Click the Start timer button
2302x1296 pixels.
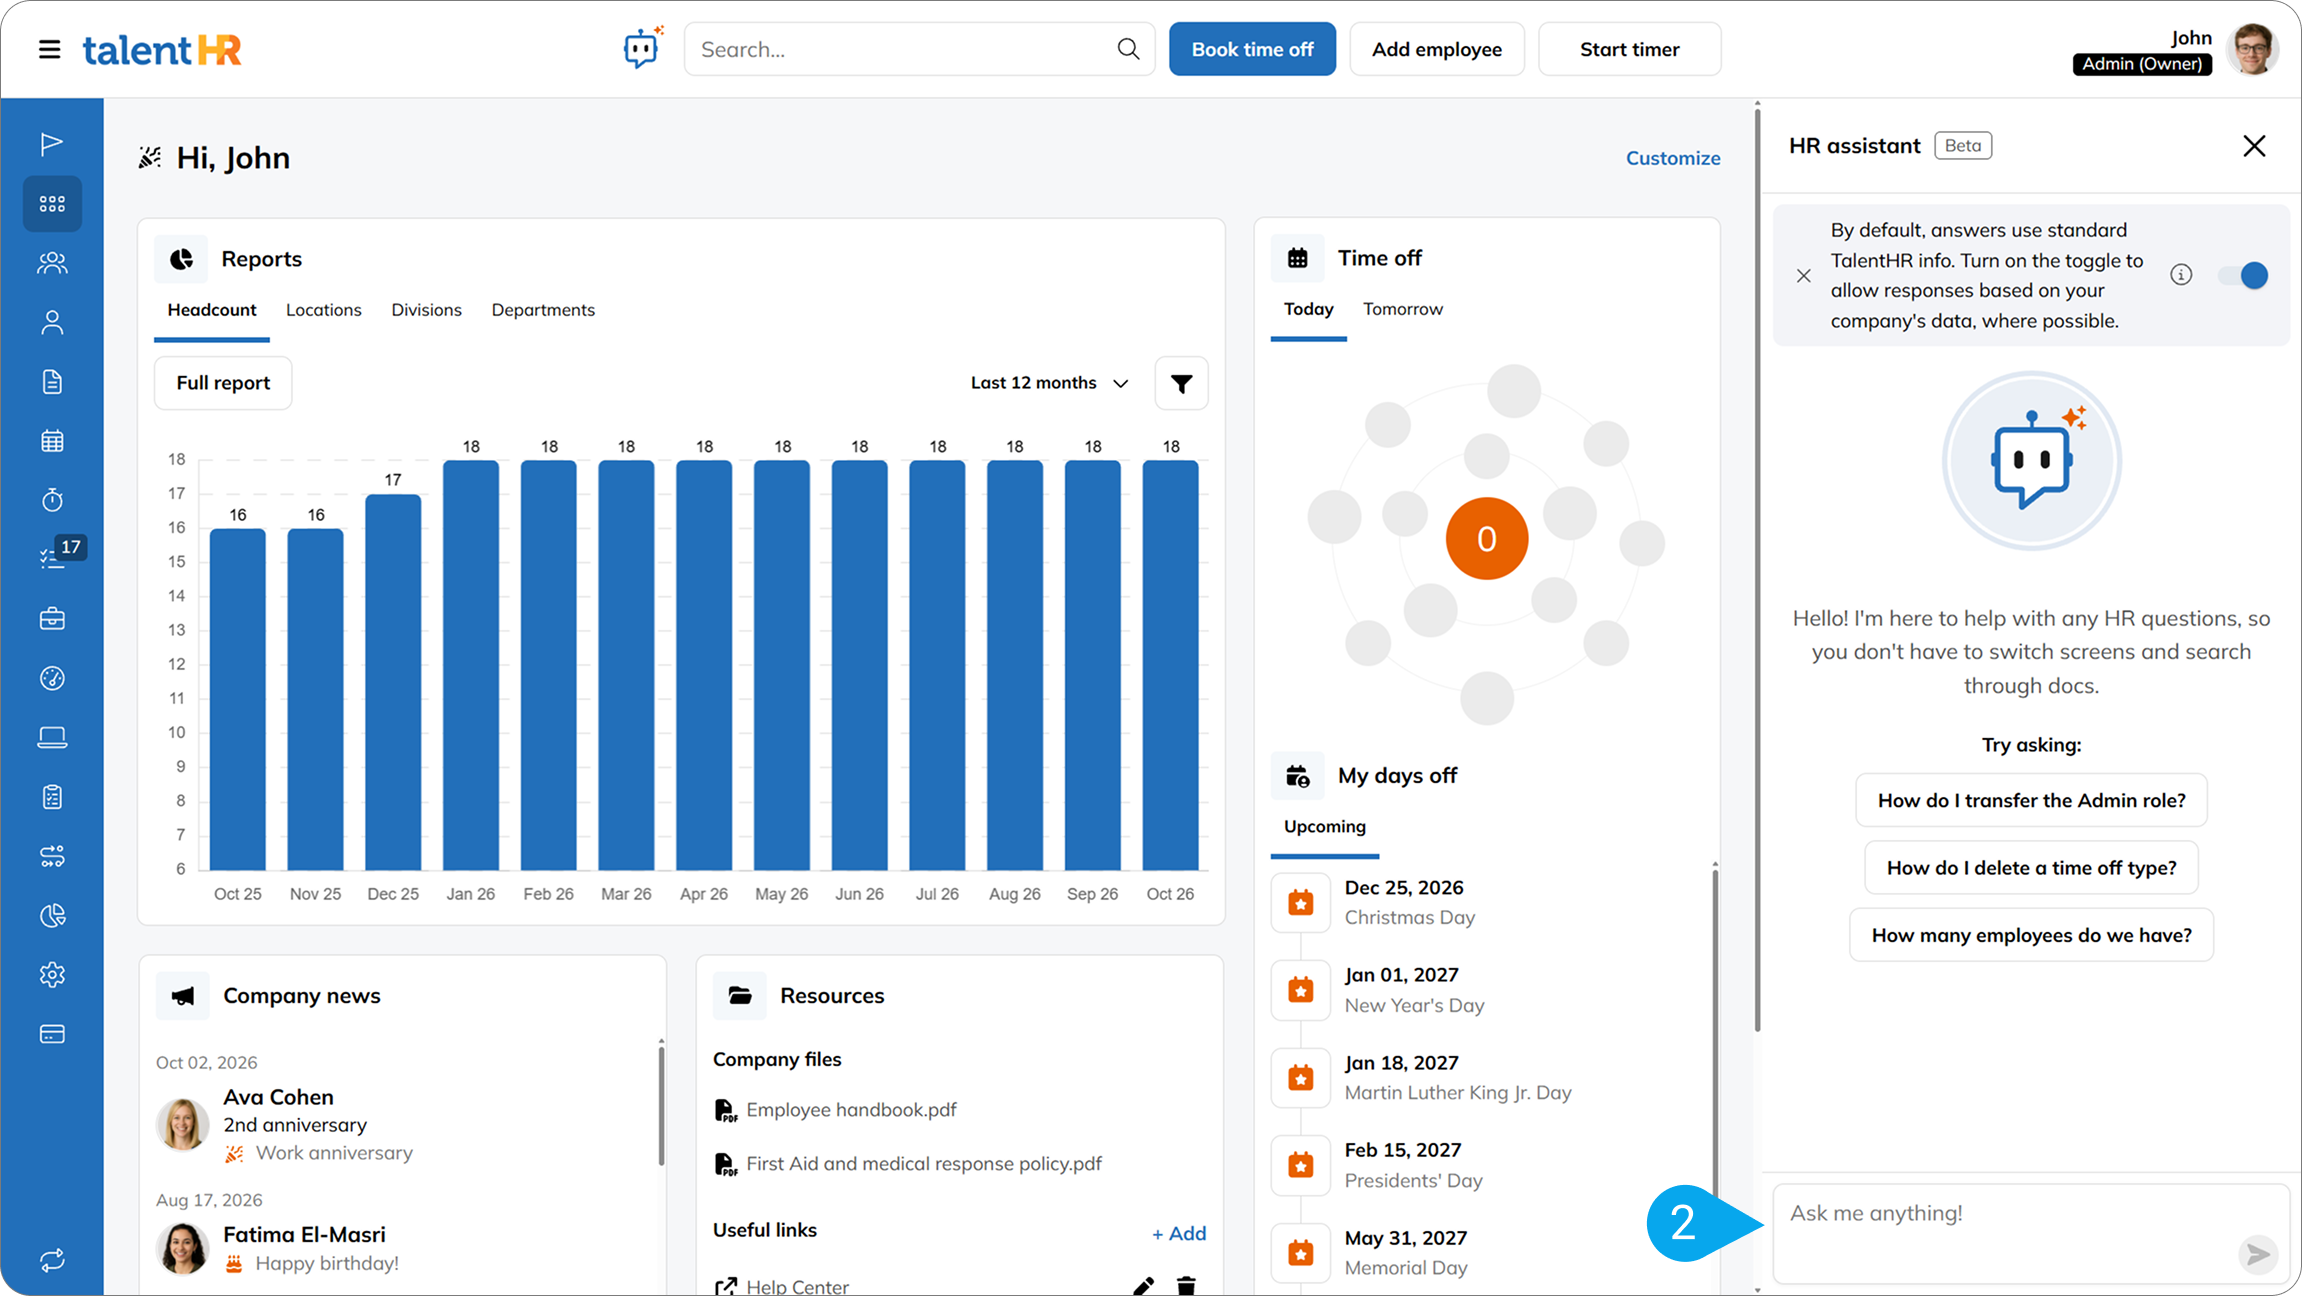[1629, 49]
